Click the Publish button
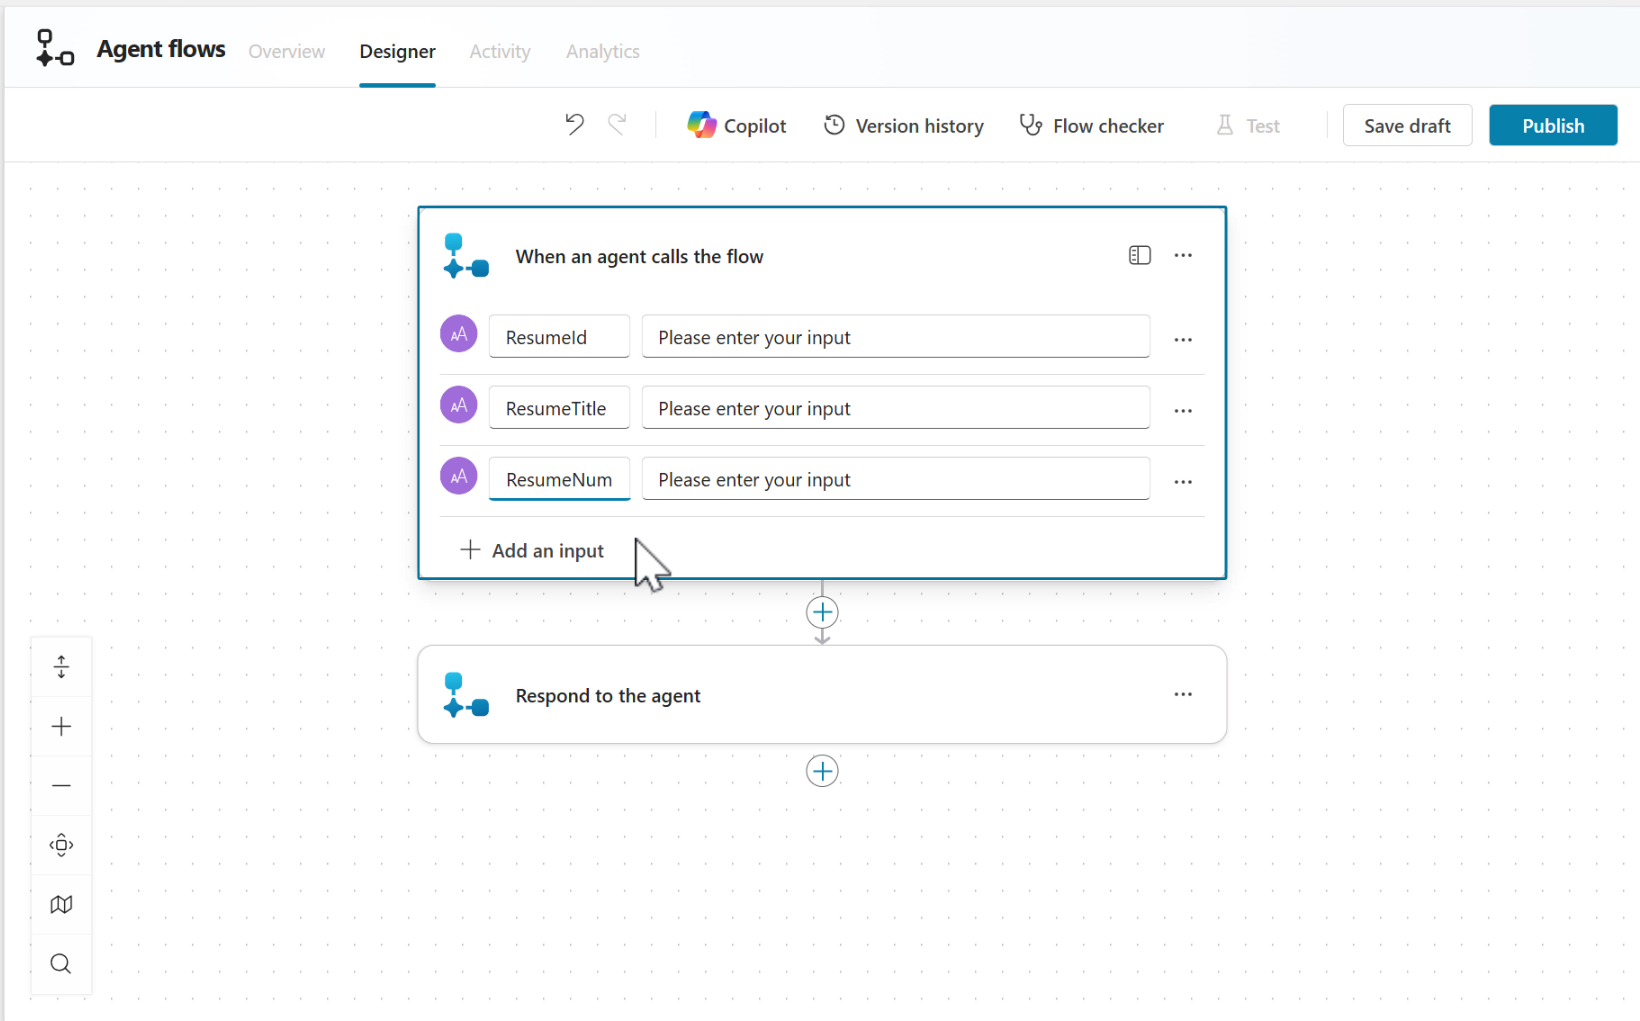This screenshot has height=1021, width=1640. 1552,126
